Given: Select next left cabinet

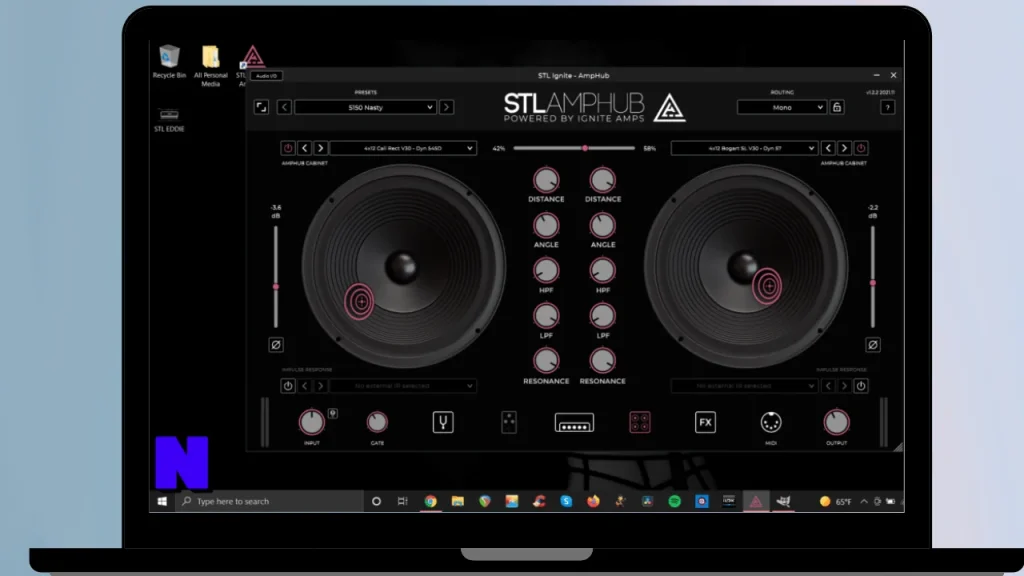Looking at the screenshot, I should click(320, 148).
